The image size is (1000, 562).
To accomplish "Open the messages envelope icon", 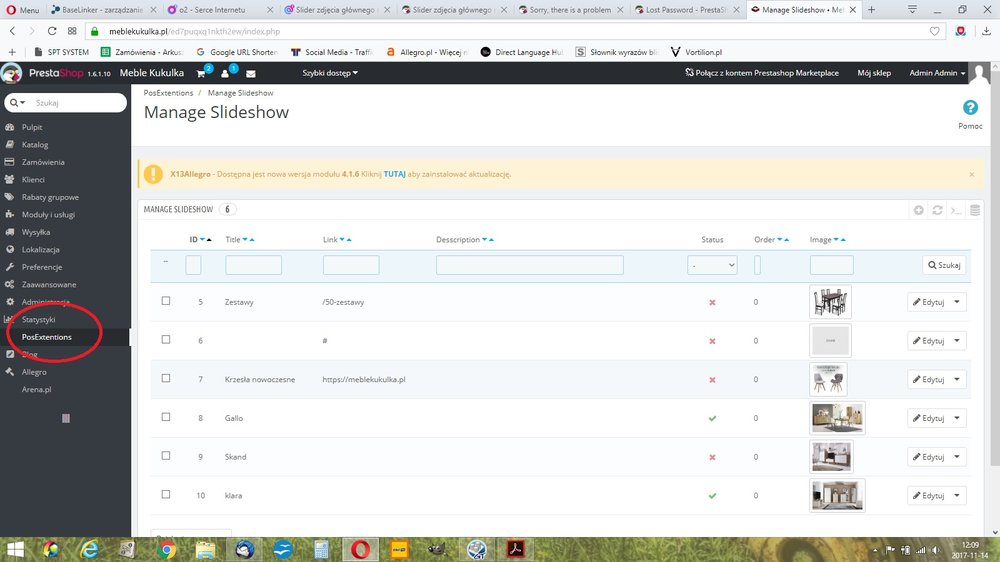I will click(251, 74).
